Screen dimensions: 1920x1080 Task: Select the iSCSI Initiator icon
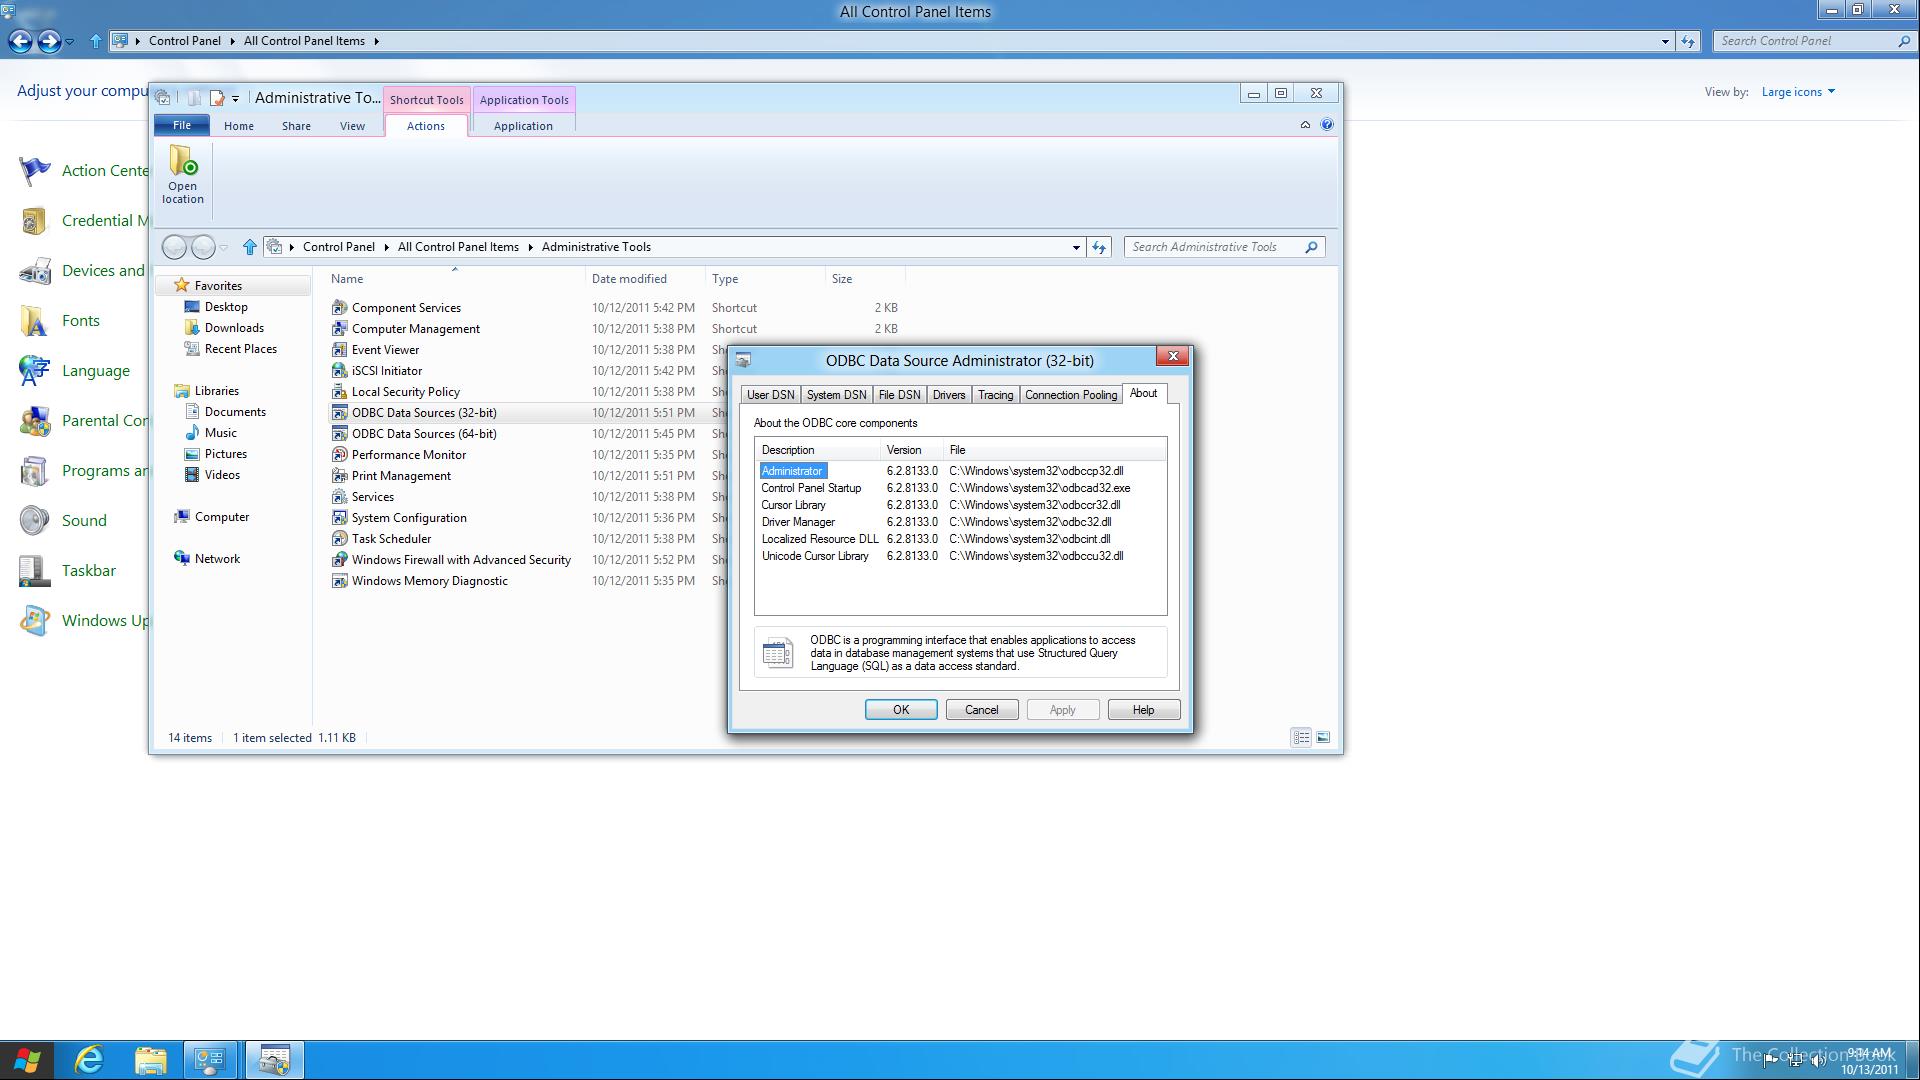340,371
